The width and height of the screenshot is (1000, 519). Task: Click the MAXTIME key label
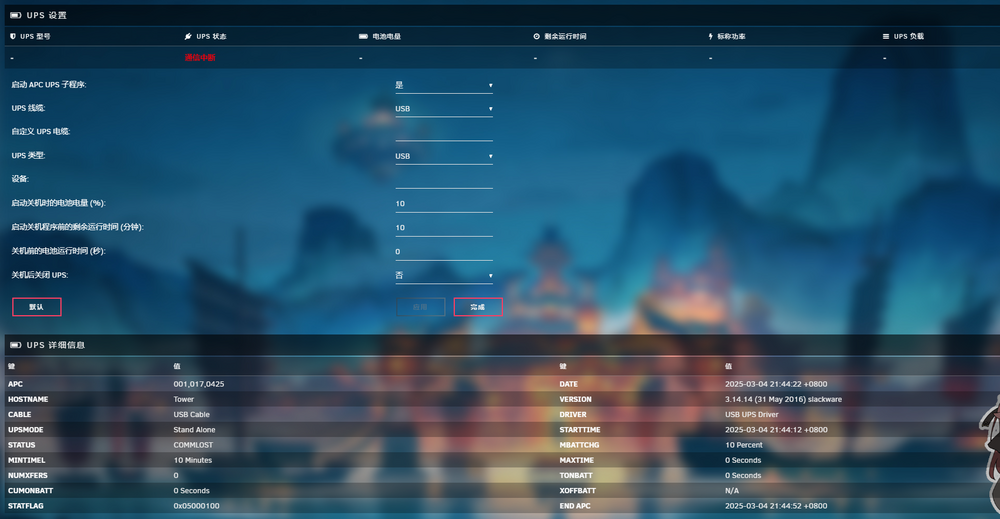click(577, 460)
